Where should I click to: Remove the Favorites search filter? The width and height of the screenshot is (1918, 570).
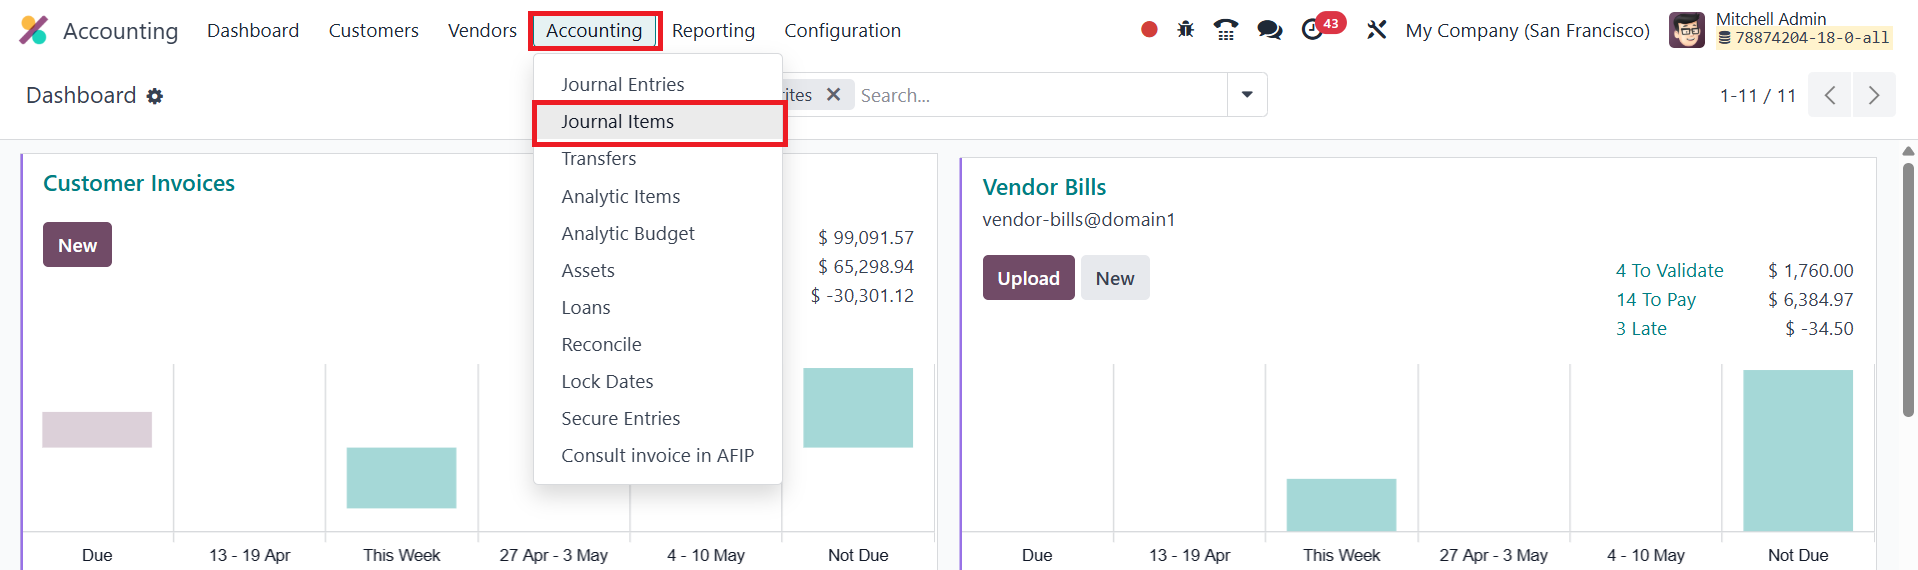click(833, 95)
